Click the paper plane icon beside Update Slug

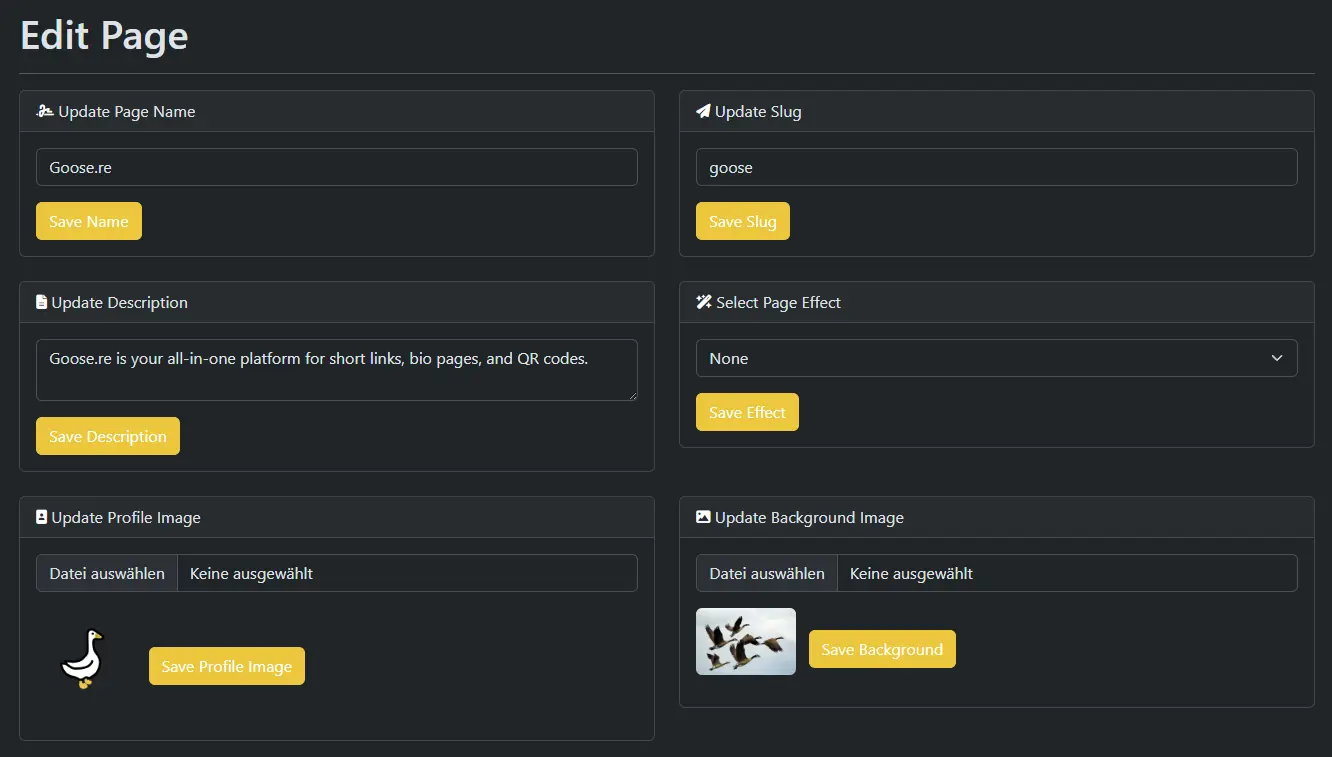(703, 112)
